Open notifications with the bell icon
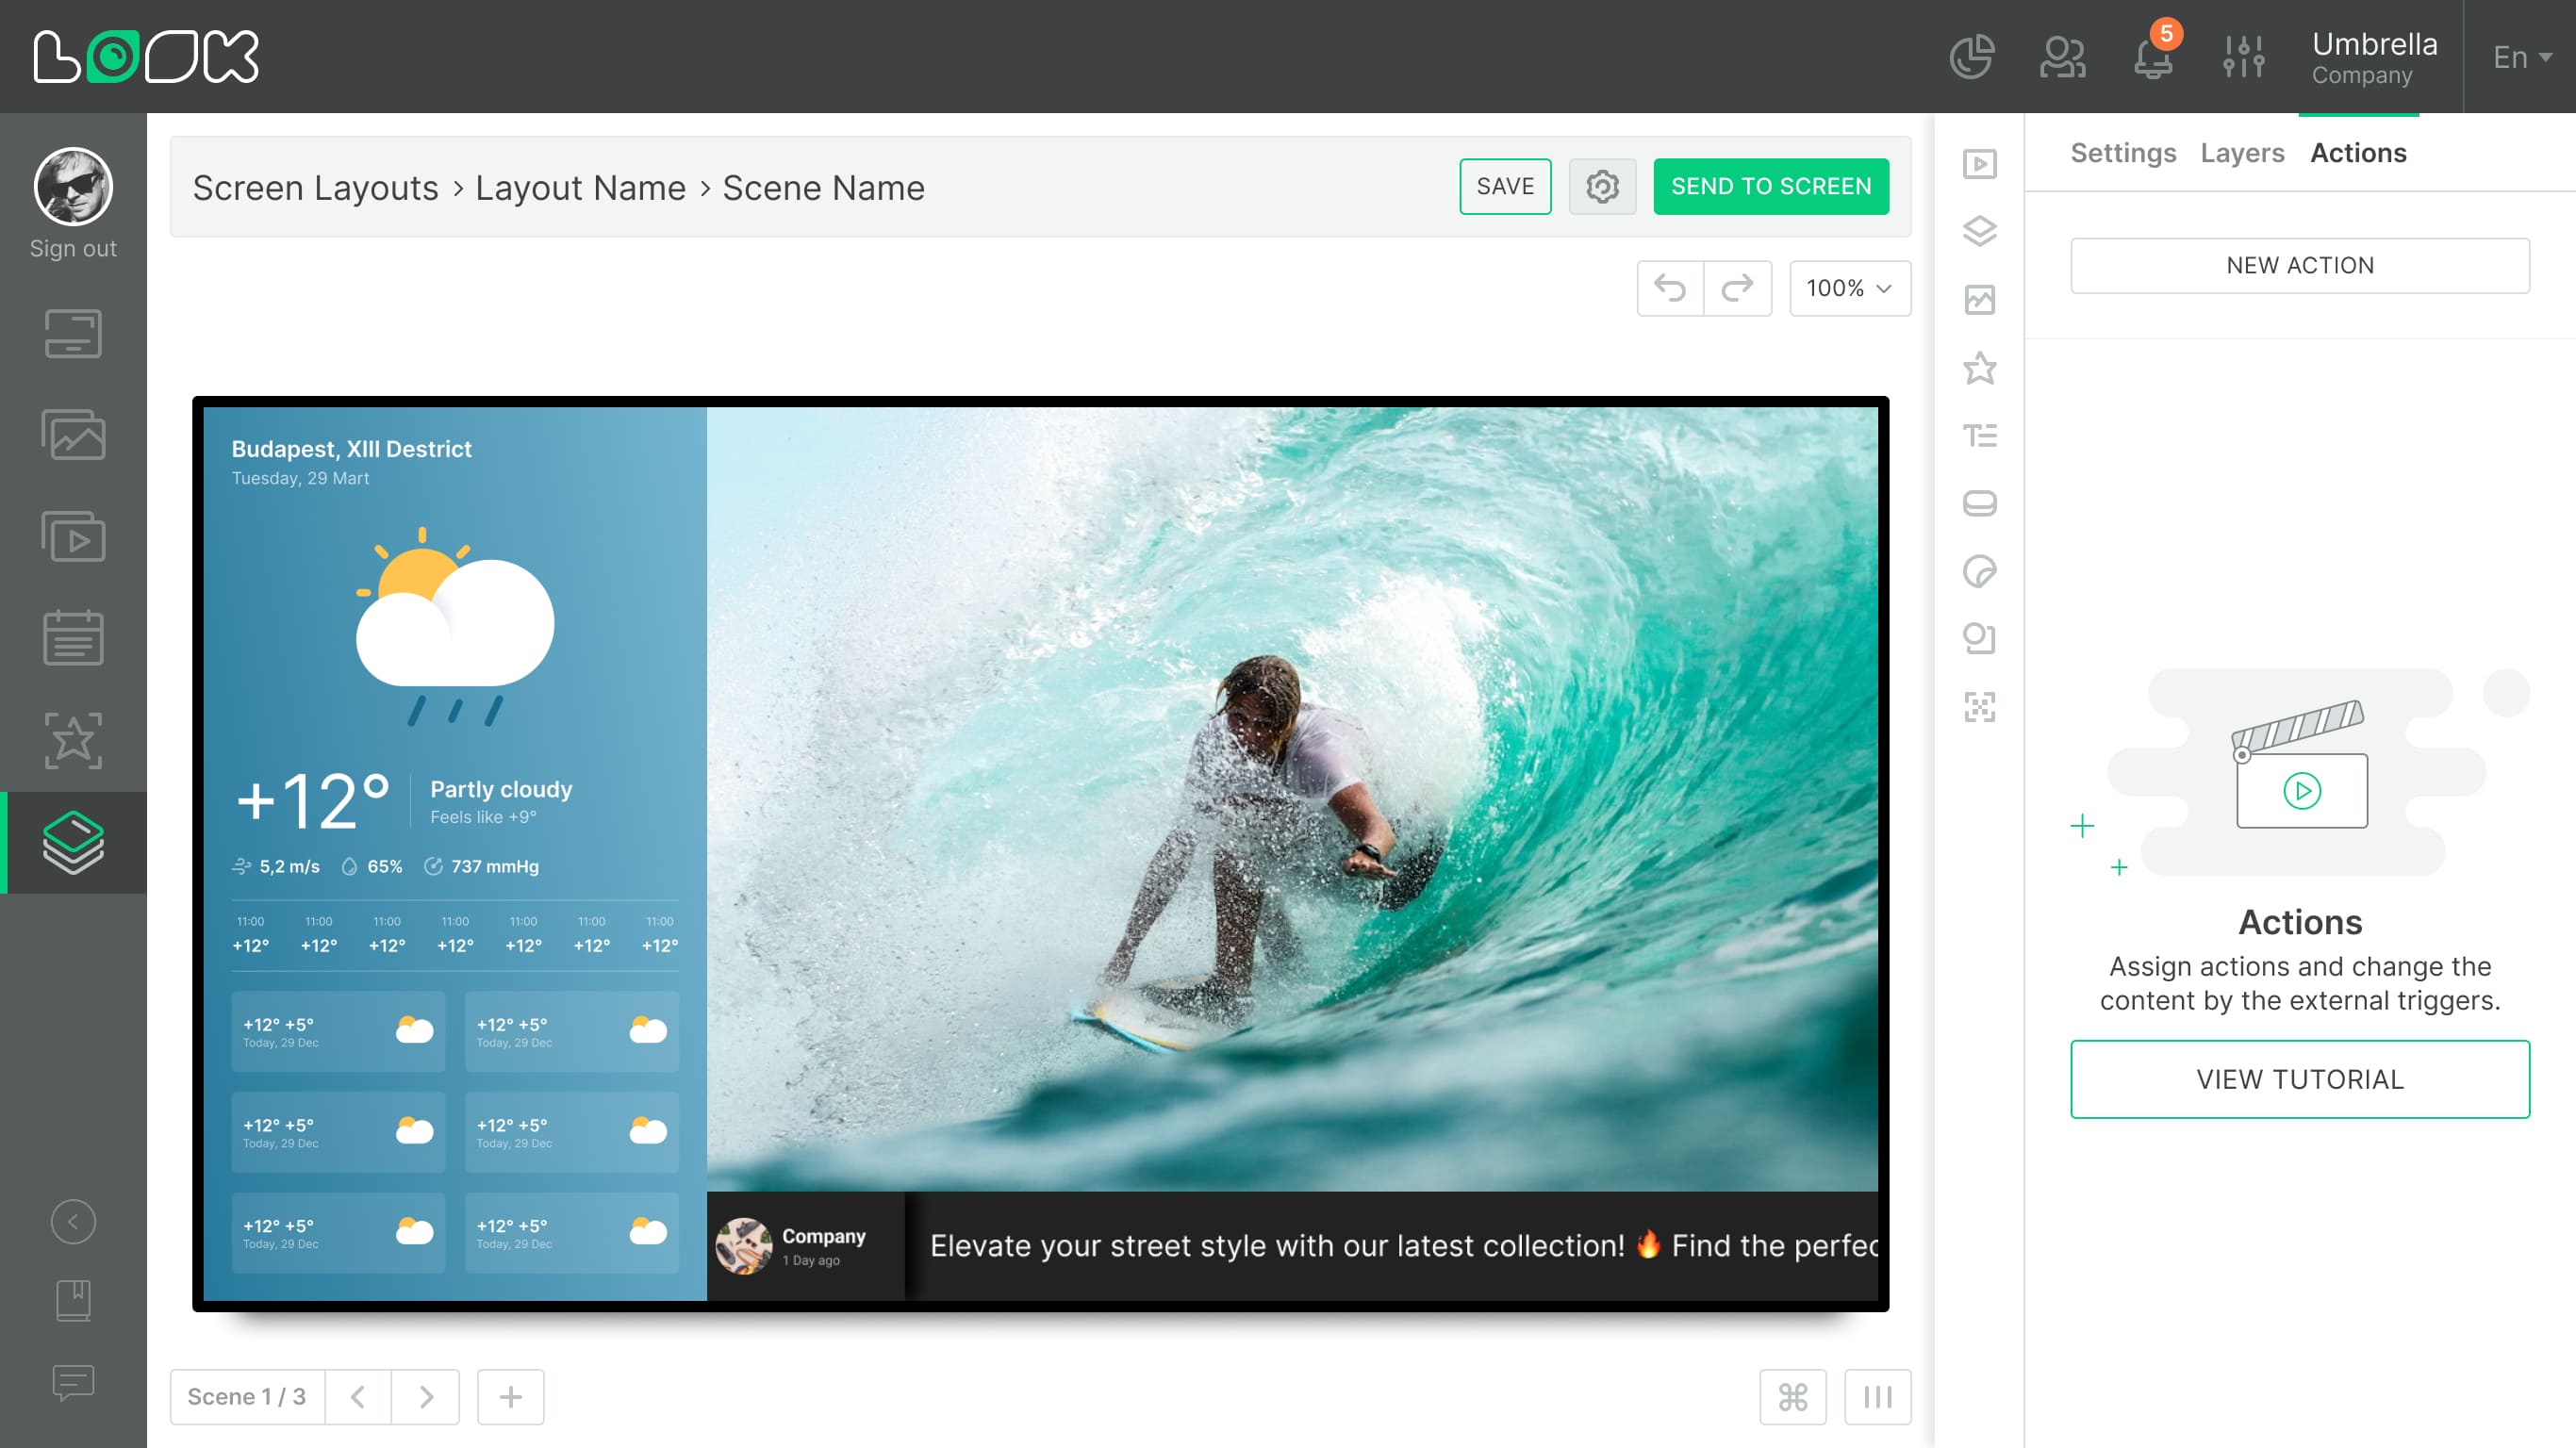The height and width of the screenshot is (1448, 2576). 2152,60
